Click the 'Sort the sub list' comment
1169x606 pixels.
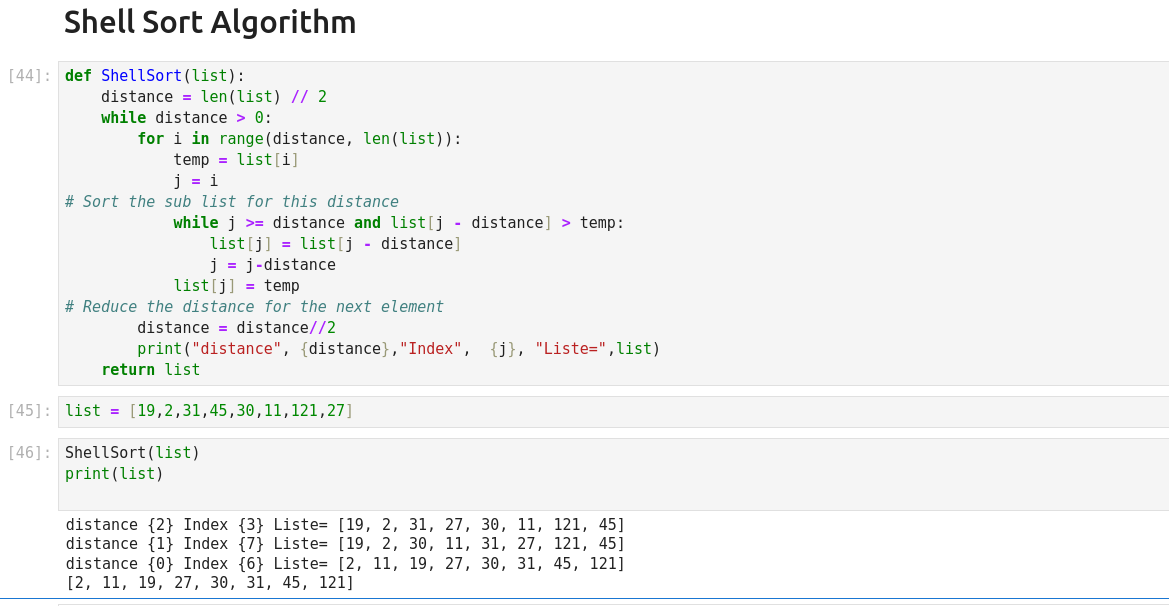point(232,202)
